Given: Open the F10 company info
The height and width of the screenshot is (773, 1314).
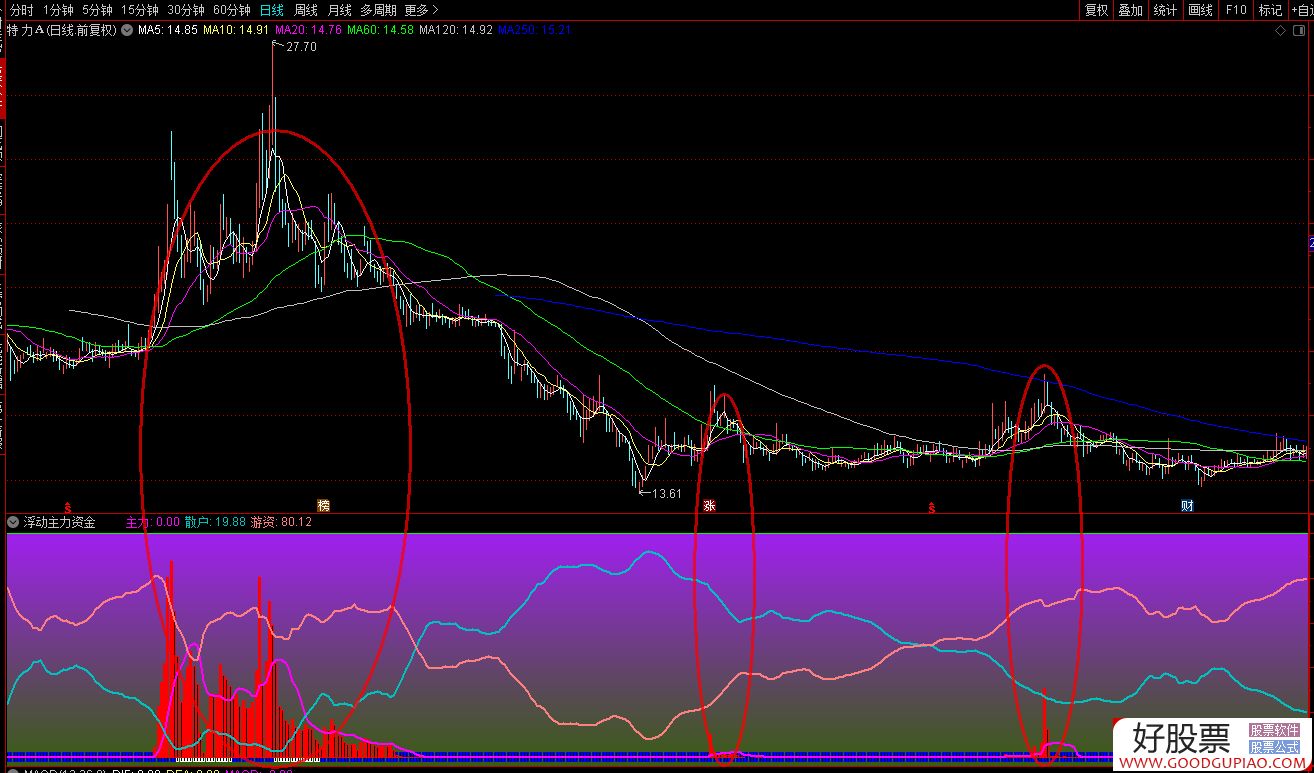Looking at the screenshot, I should click(1236, 10).
